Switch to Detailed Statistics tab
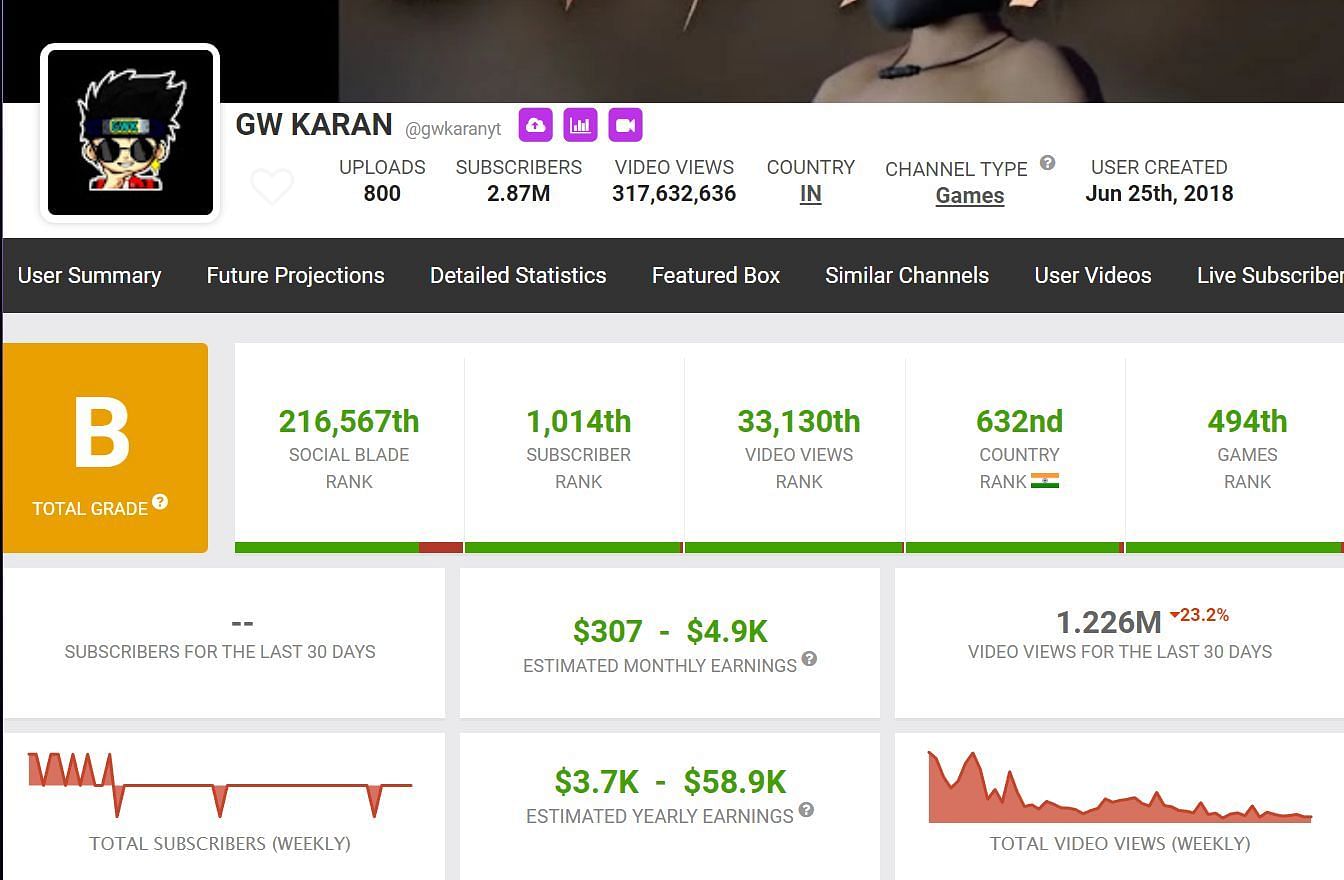 [x=518, y=275]
